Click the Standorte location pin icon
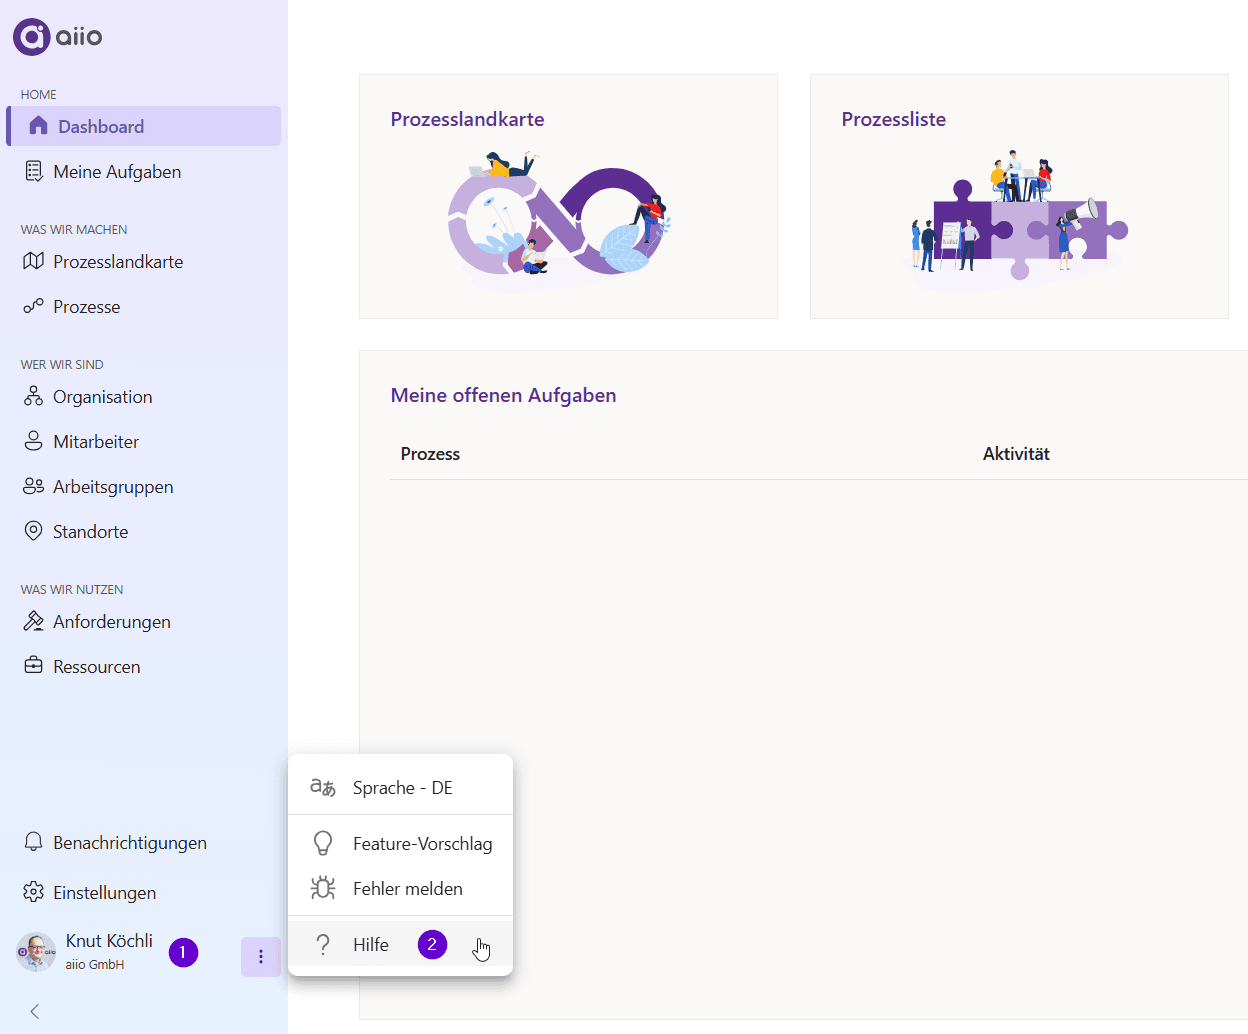This screenshot has height=1034, width=1248. (x=33, y=531)
